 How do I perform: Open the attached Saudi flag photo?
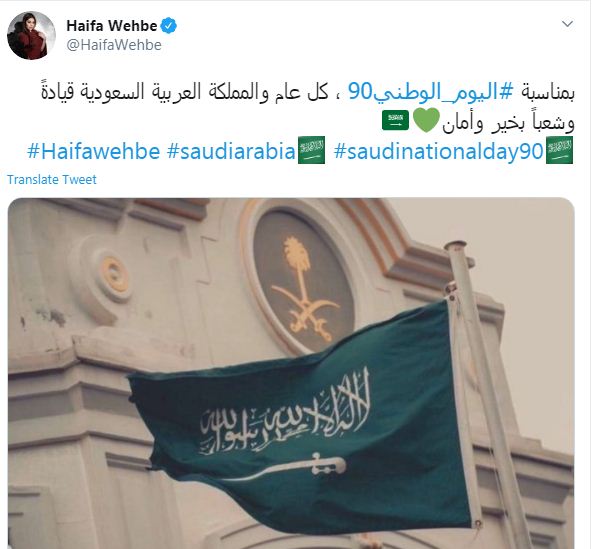[x=291, y=373]
